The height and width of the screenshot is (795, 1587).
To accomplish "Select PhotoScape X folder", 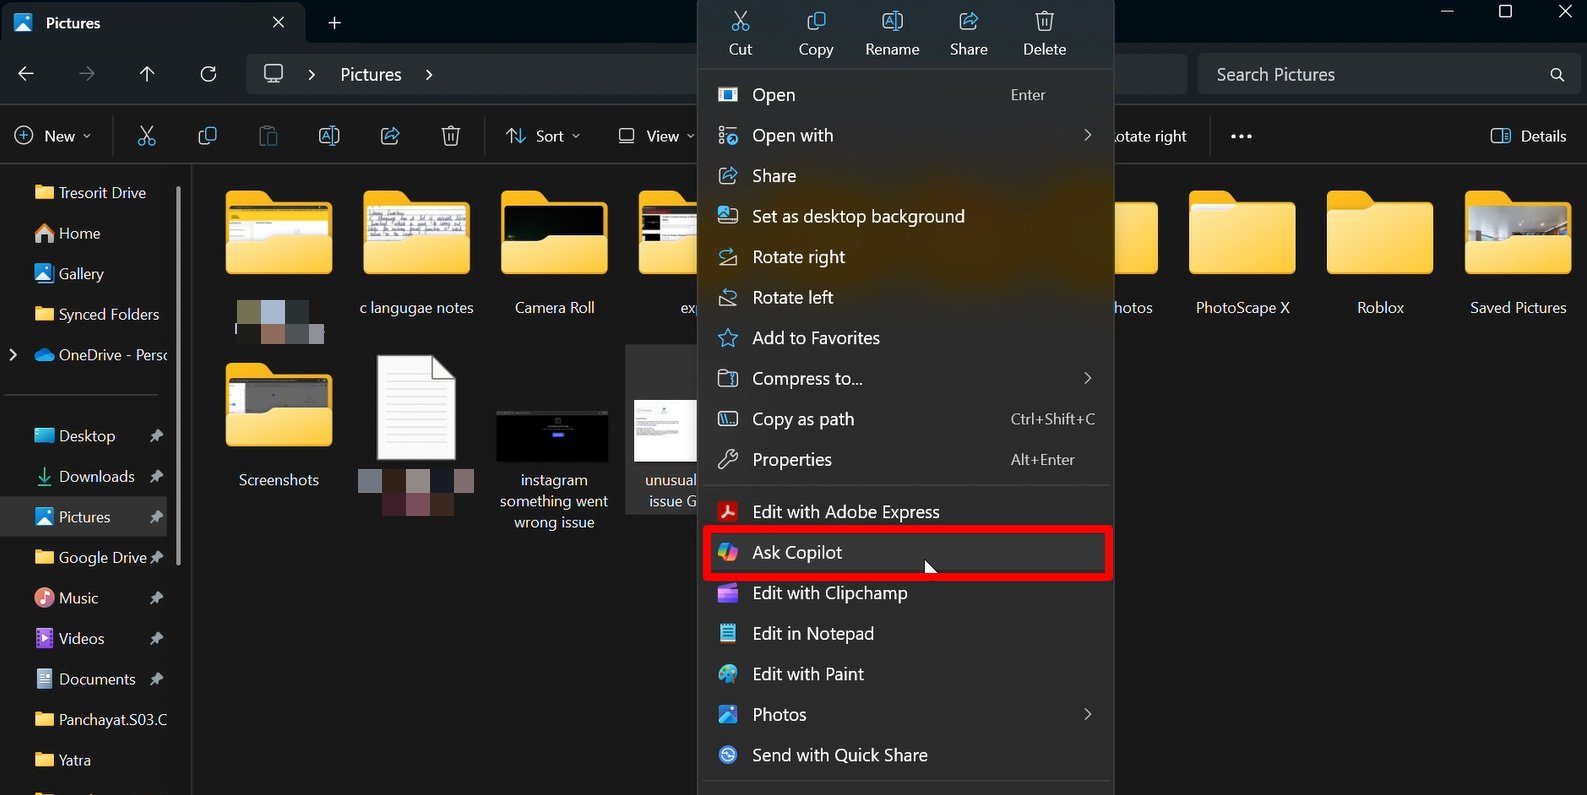I will [1242, 254].
